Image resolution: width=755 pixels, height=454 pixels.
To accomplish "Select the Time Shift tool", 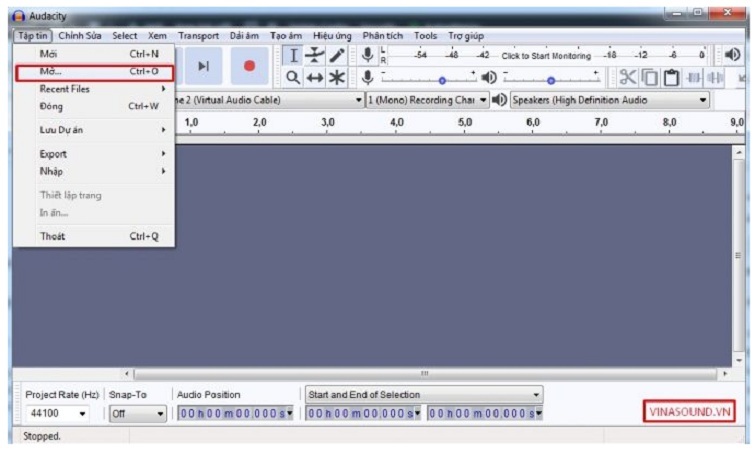I will (316, 77).
